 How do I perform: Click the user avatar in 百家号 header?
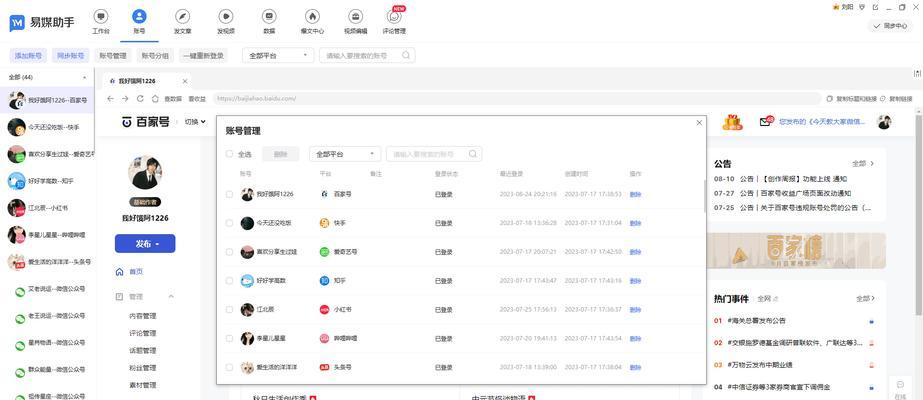pyautogui.click(x=884, y=122)
